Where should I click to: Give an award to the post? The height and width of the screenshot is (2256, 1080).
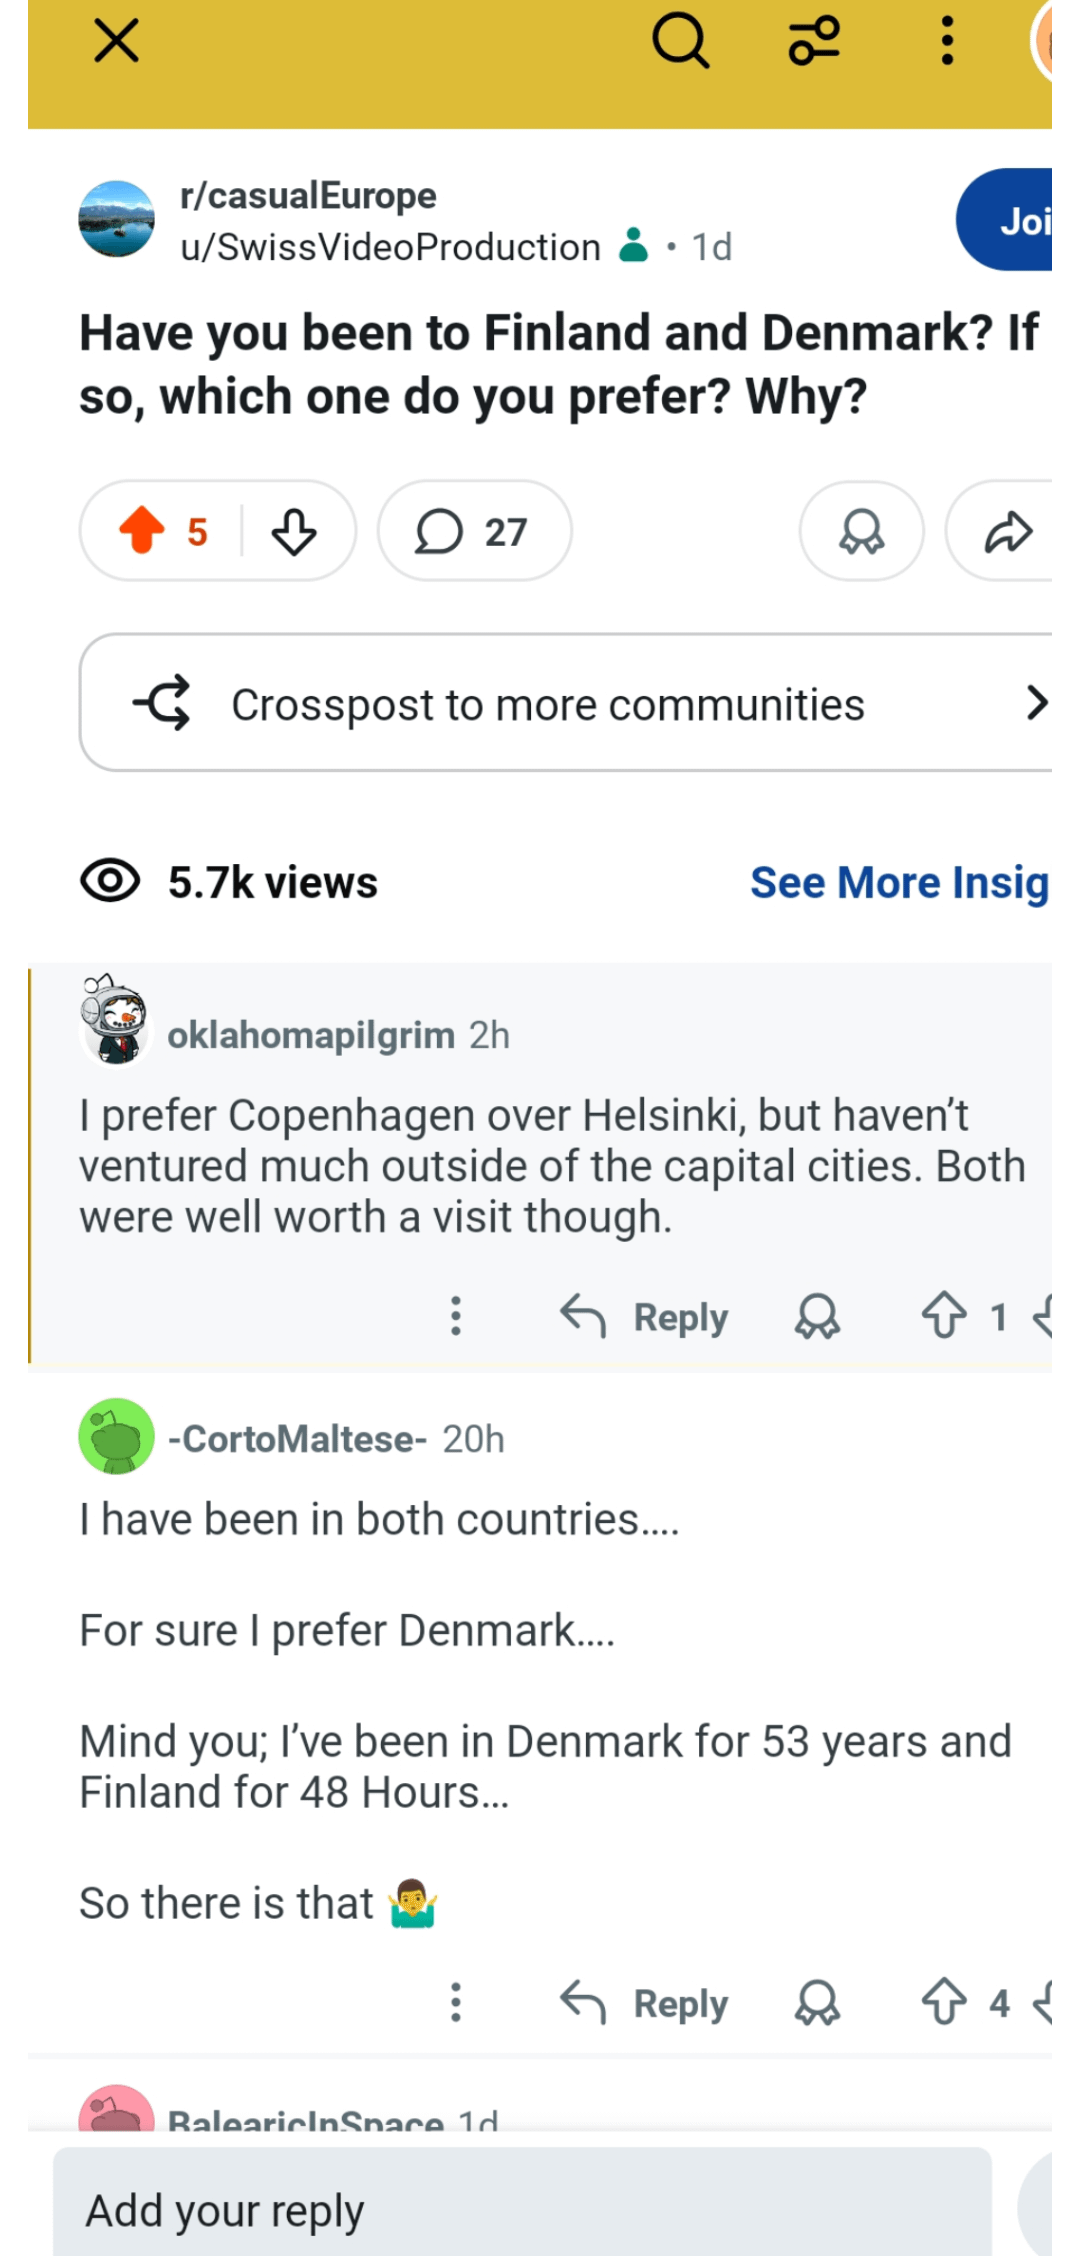(x=861, y=531)
